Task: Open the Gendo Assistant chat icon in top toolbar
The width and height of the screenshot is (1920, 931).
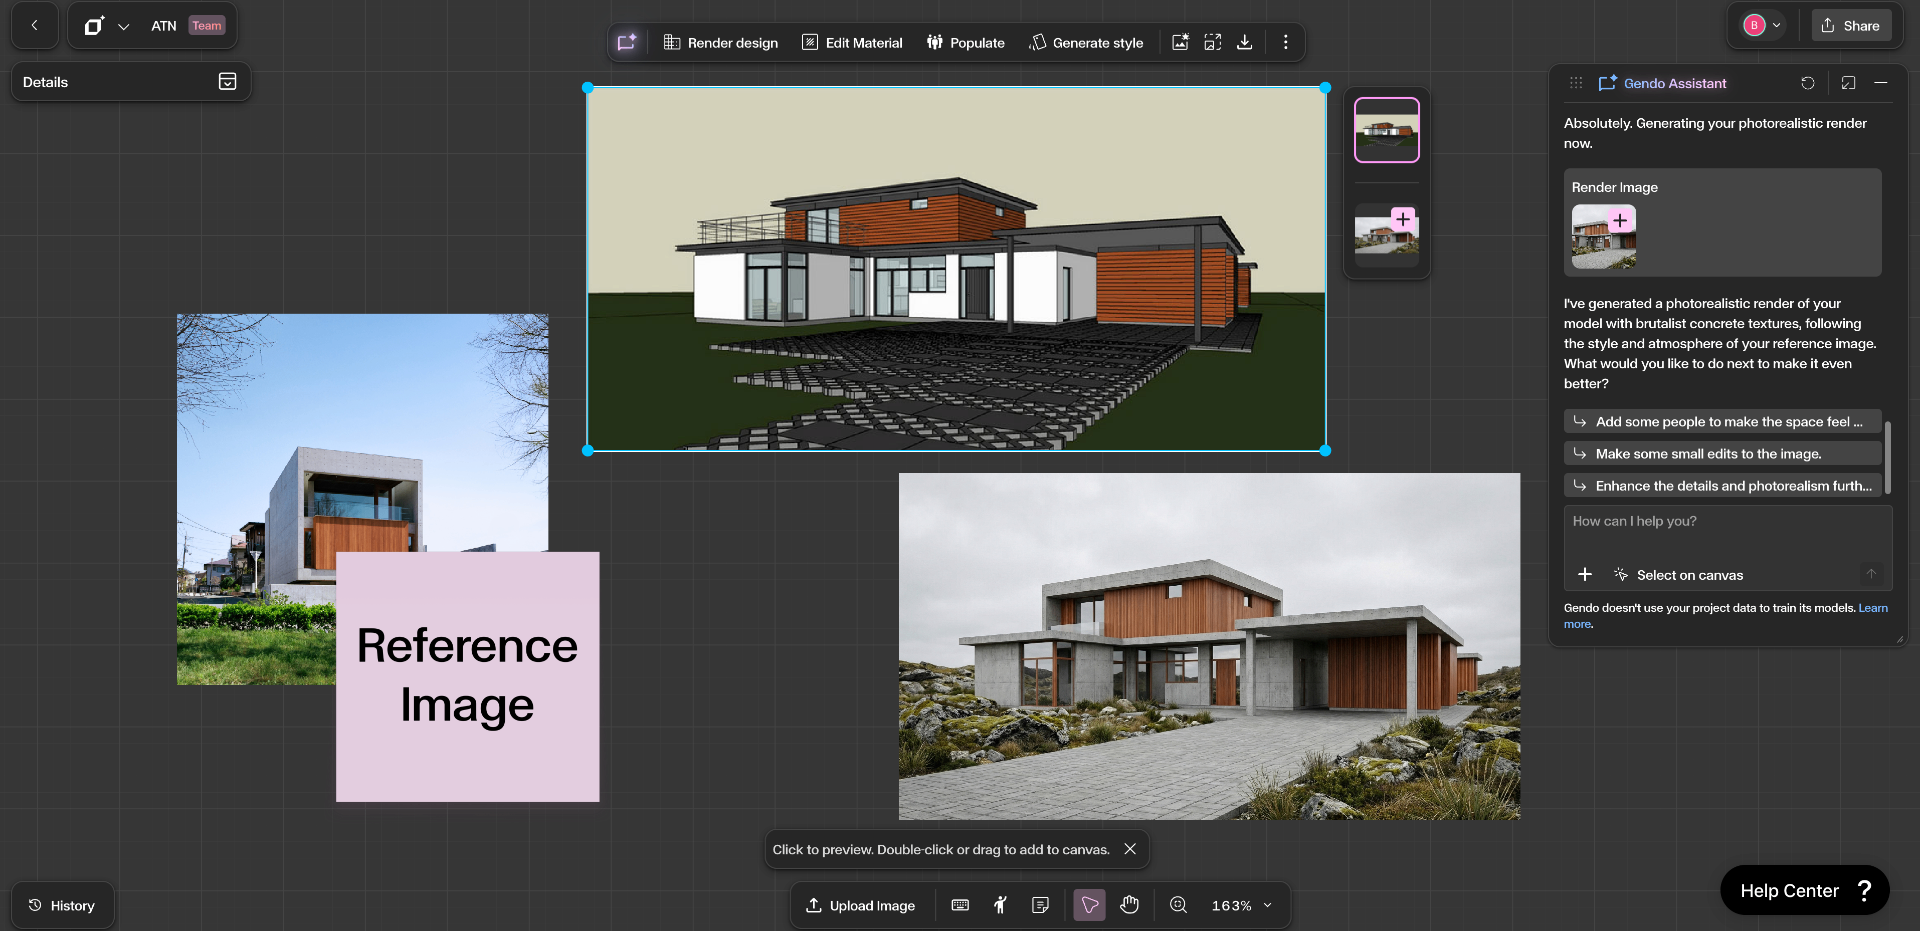Action: (x=627, y=42)
